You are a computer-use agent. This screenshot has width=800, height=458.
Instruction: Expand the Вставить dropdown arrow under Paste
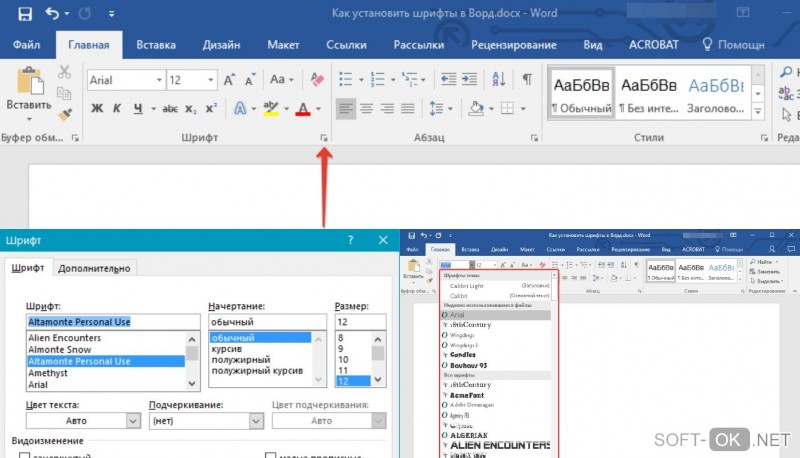(29, 119)
